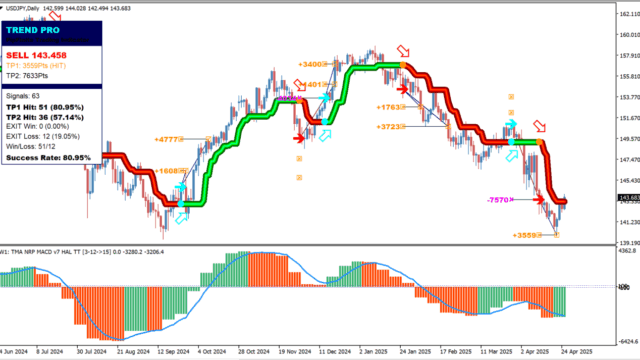Click the -6424.6 value on MACD scale

pyautogui.click(x=628, y=341)
